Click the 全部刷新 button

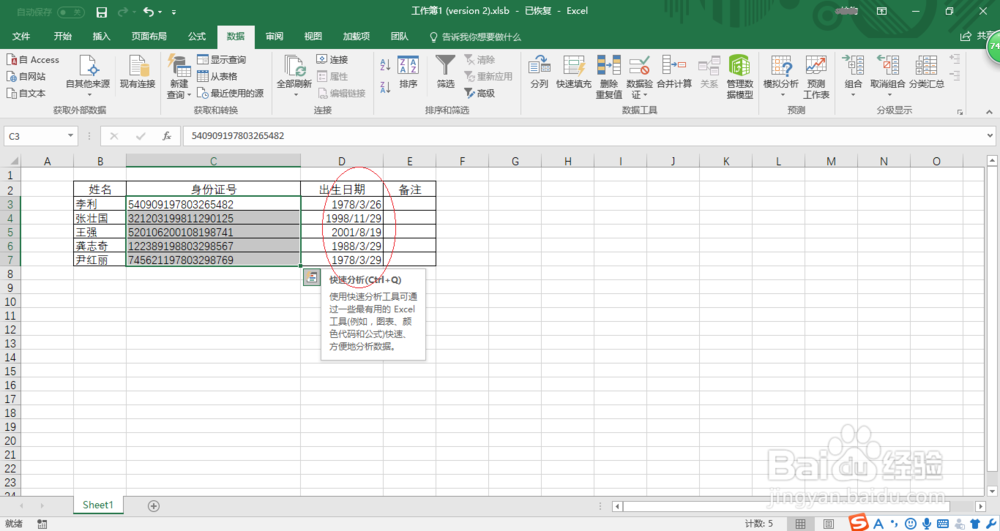[294, 75]
